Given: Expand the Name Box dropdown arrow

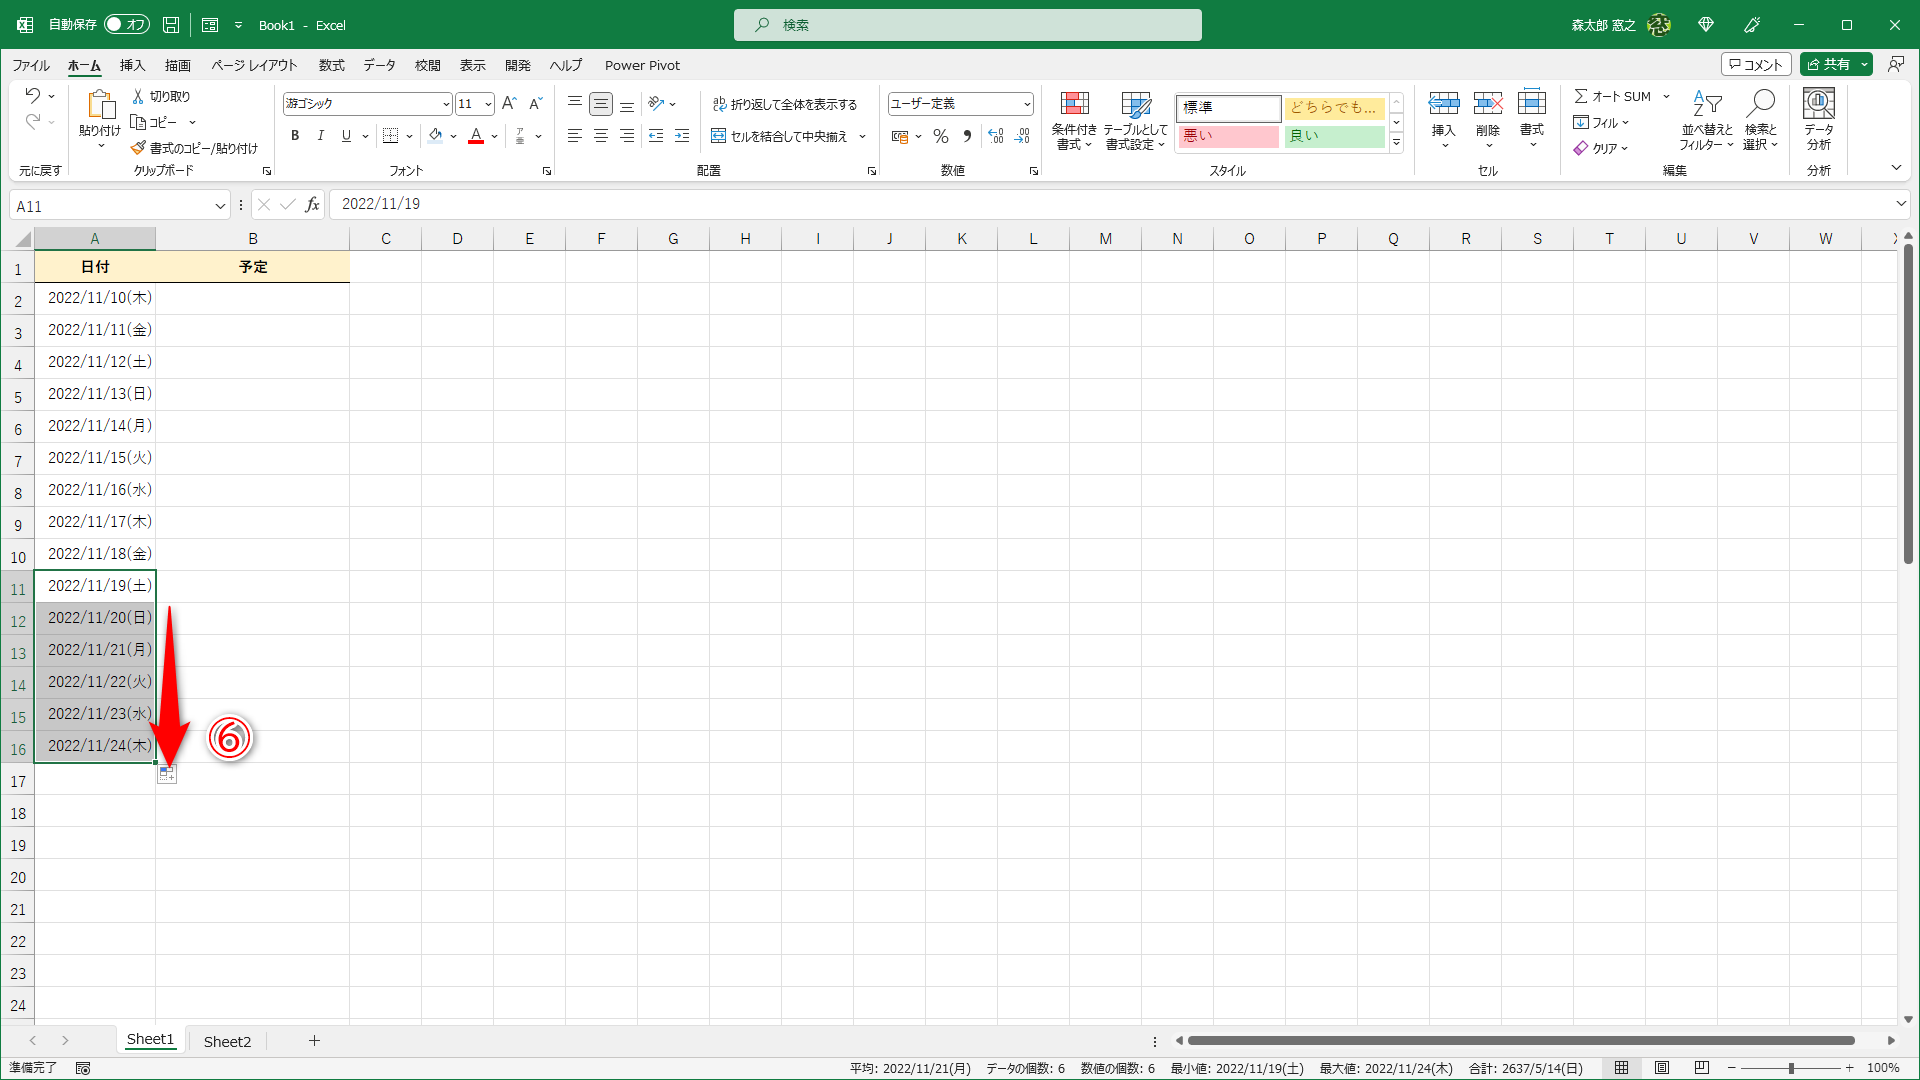Looking at the screenshot, I should 220,206.
